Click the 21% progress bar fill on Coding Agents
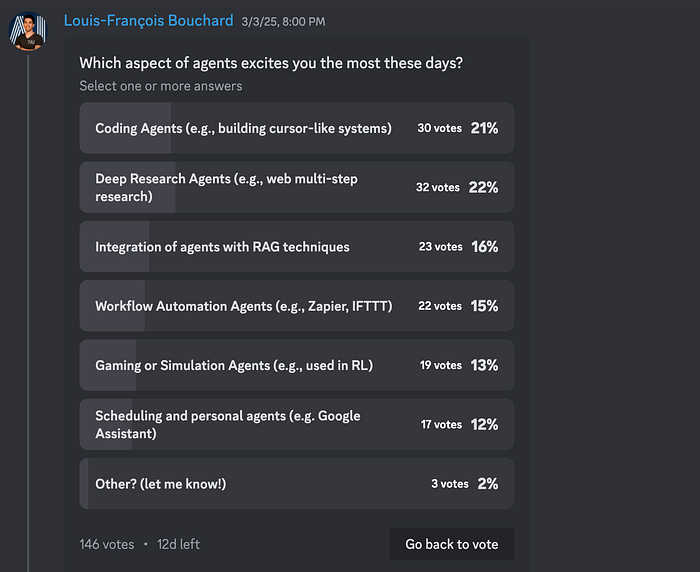This screenshot has width=700, height=572. coord(125,128)
